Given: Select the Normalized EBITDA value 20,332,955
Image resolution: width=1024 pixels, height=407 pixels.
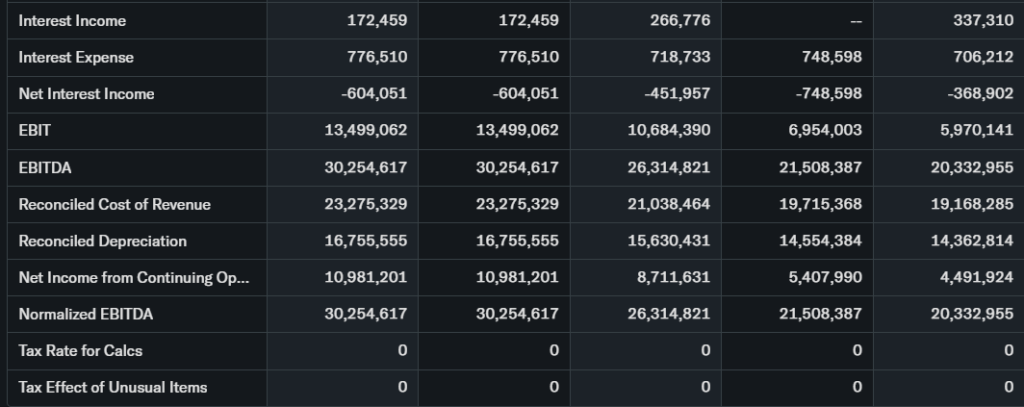Looking at the screenshot, I should pos(971,314).
